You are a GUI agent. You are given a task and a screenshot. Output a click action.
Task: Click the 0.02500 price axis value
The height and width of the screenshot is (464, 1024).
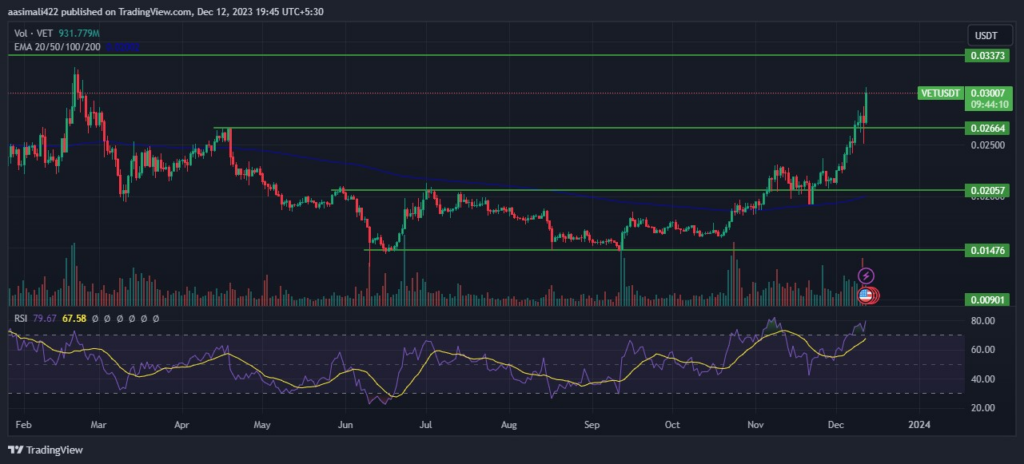(985, 144)
